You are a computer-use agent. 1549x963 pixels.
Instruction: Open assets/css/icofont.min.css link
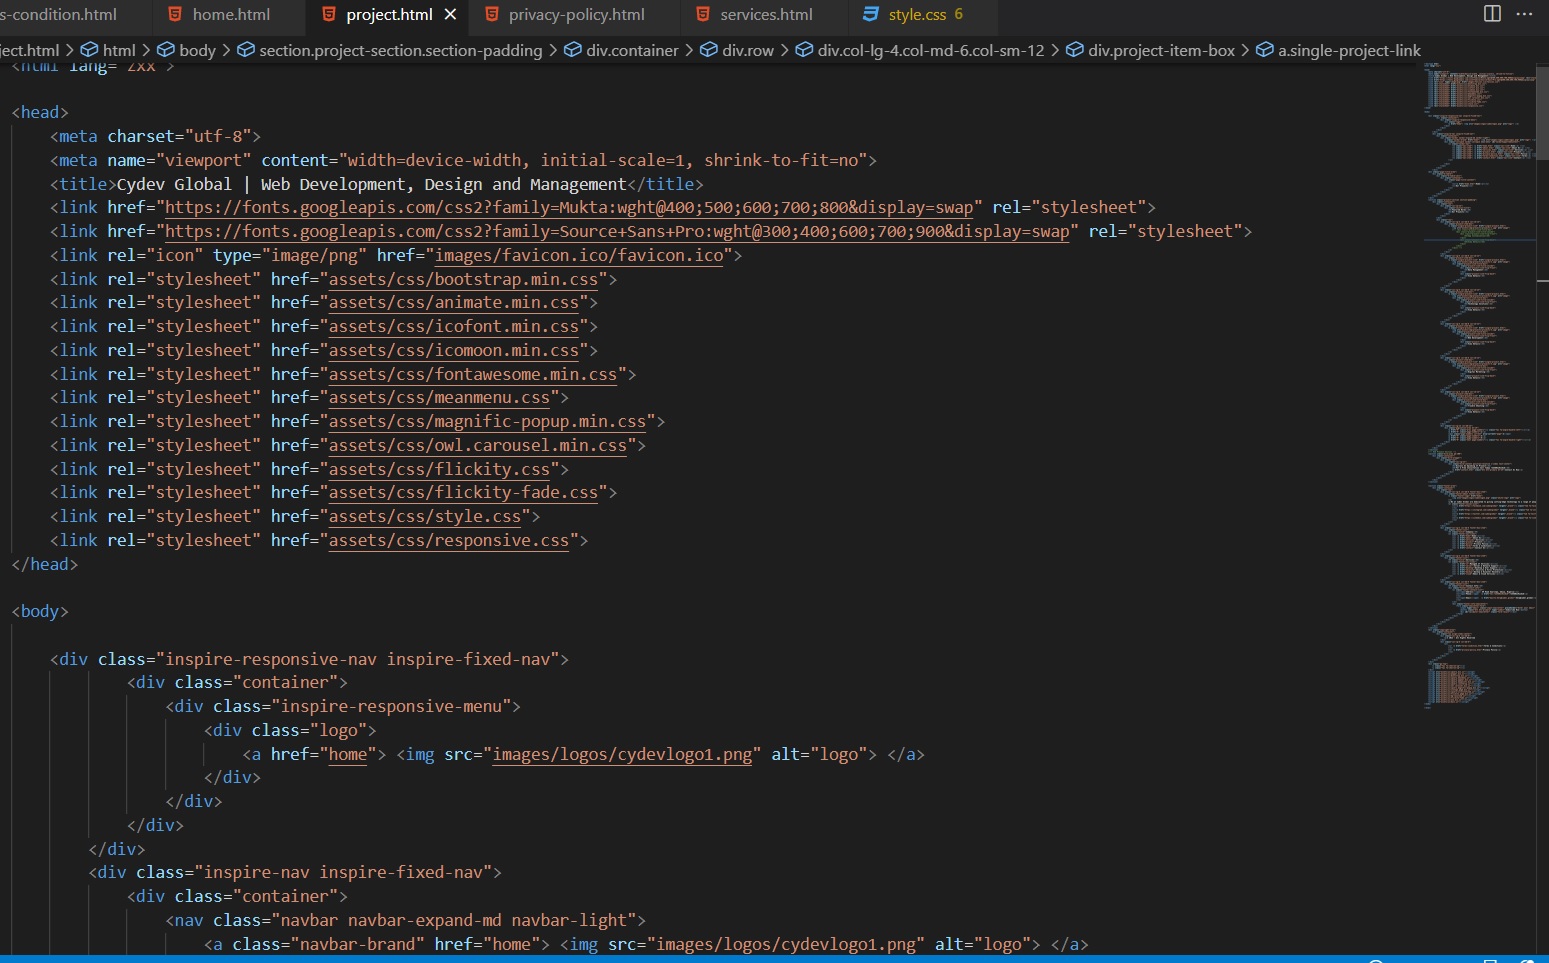click(454, 327)
